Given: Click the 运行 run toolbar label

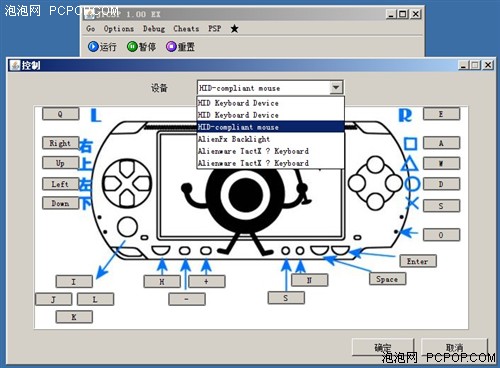Looking at the screenshot, I should [x=108, y=47].
